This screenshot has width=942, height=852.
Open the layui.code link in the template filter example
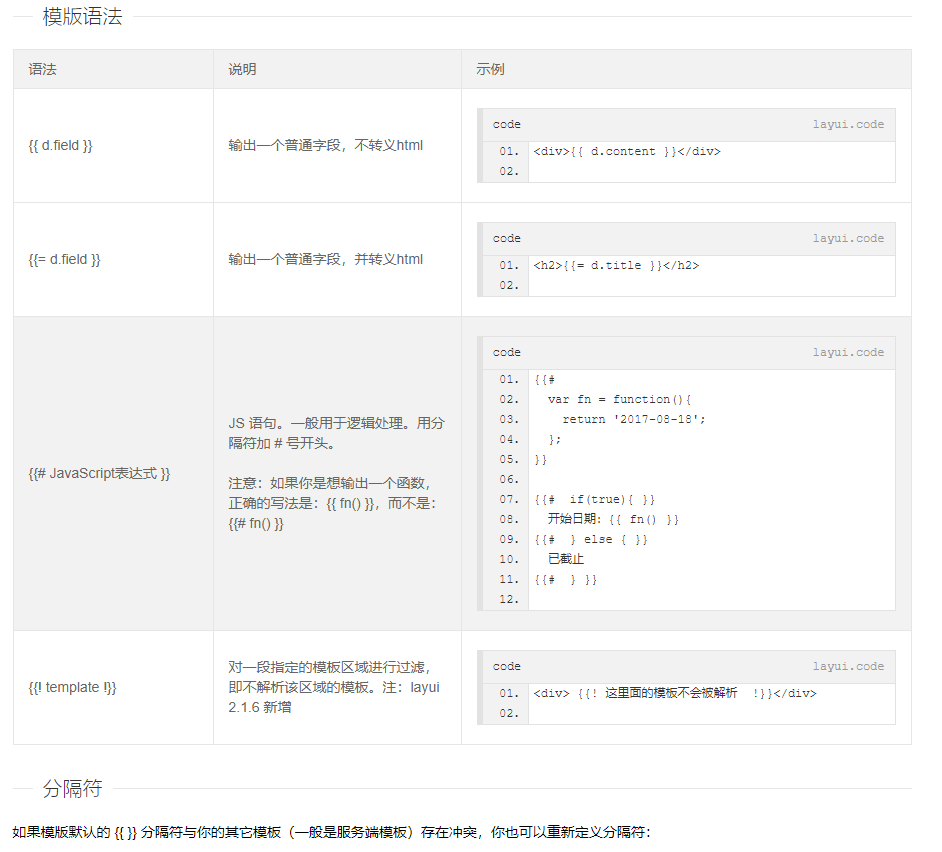[848, 667]
